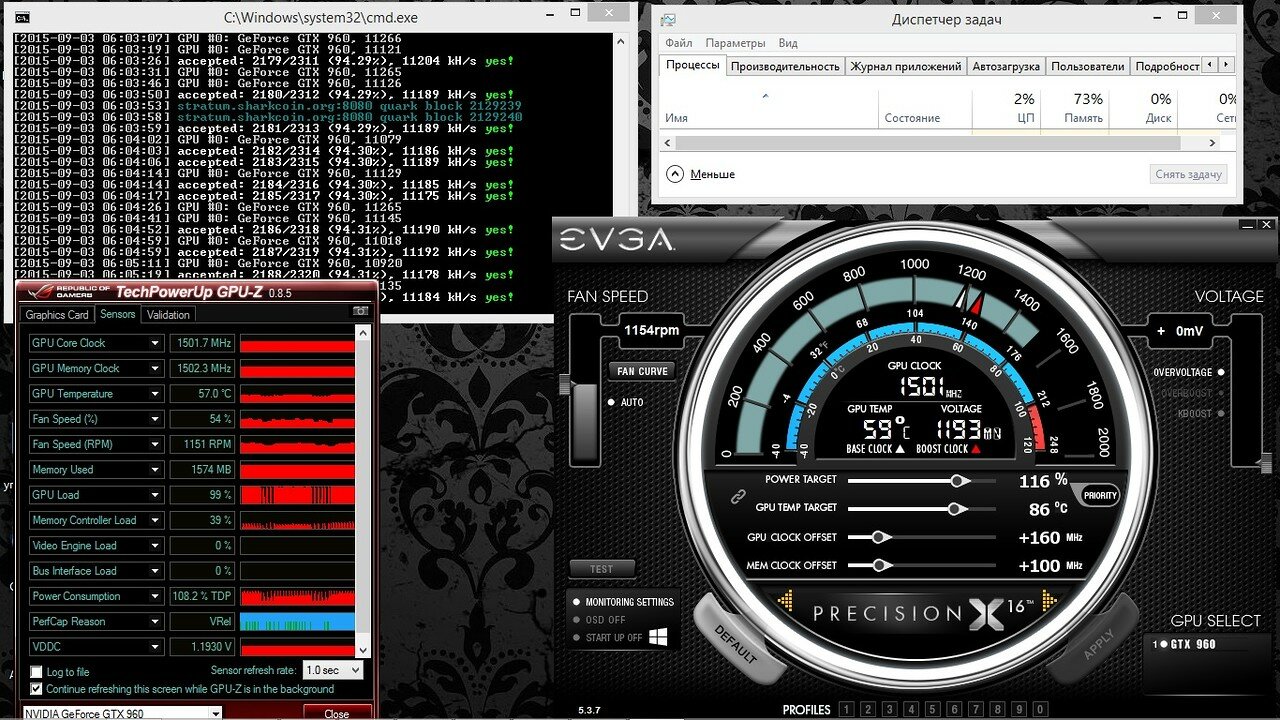Click the TEST button in Precision X
This screenshot has height=720, width=1280.
(602, 569)
